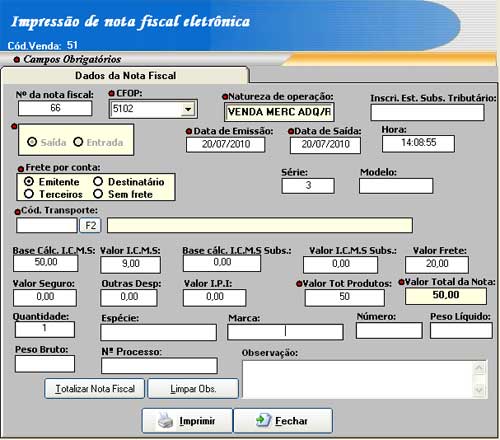Choose Sem frete option

(x=98, y=194)
